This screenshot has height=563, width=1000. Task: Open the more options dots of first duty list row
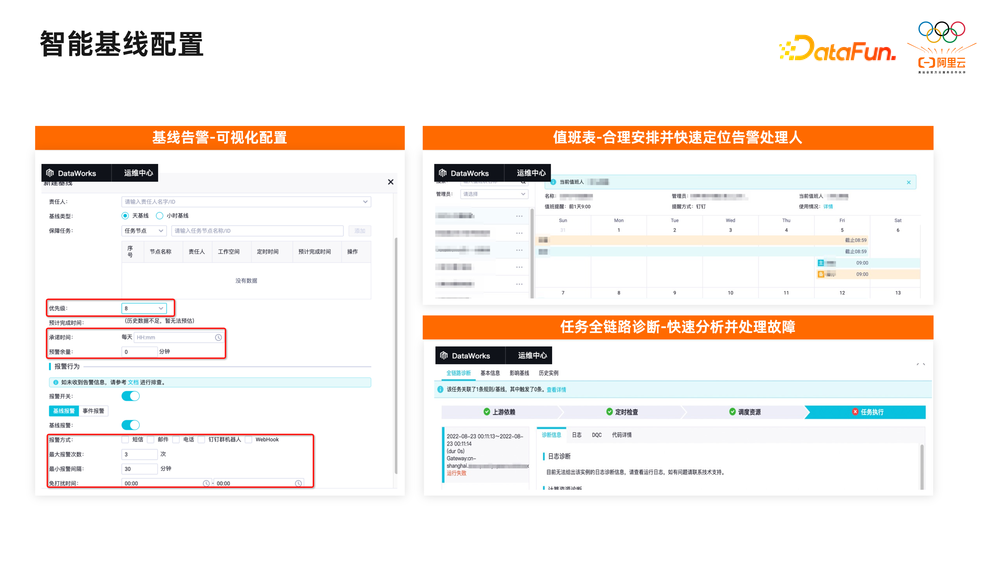click(519, 216)
